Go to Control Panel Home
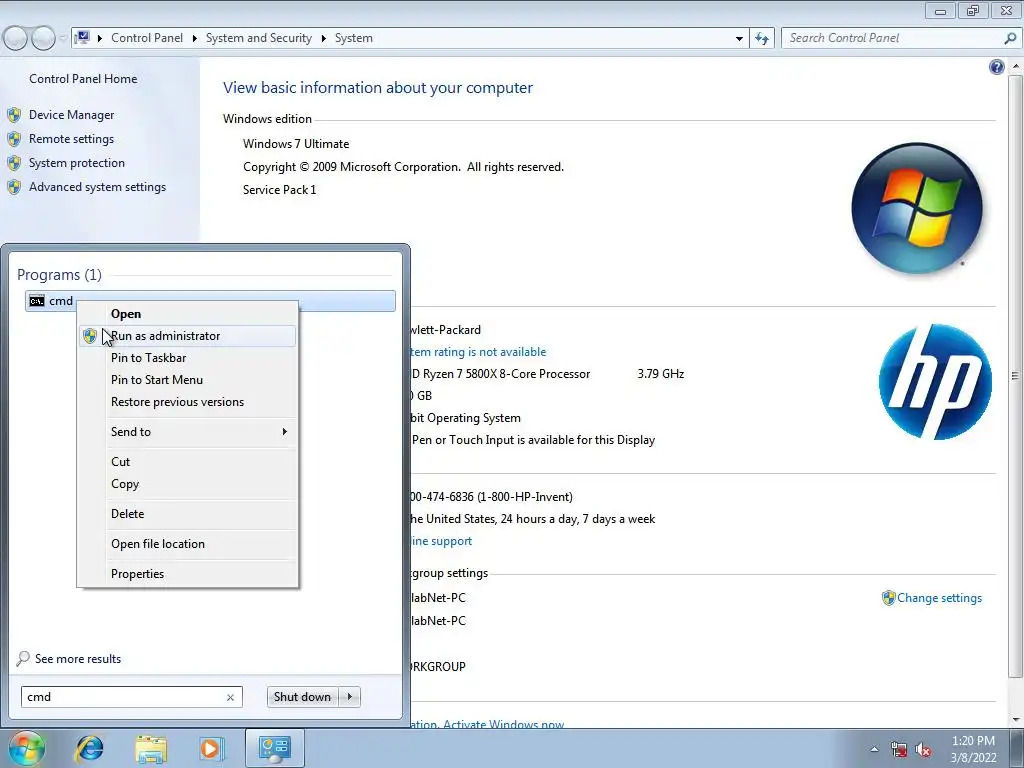1024x768 pixels. click(x=83, y=79)
